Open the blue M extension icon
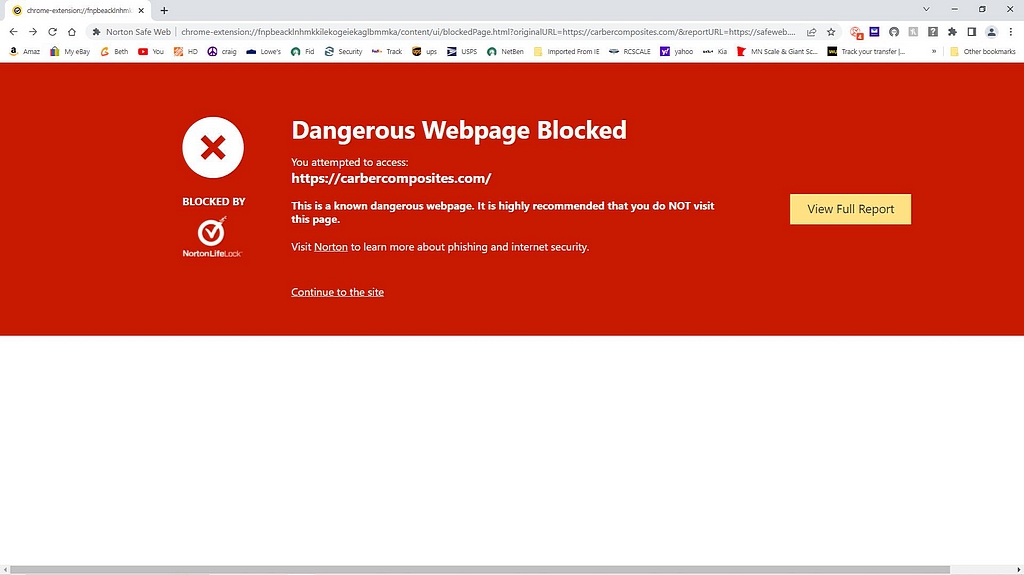The width and height of the screenshot is (1024, 575). (874, 31)
